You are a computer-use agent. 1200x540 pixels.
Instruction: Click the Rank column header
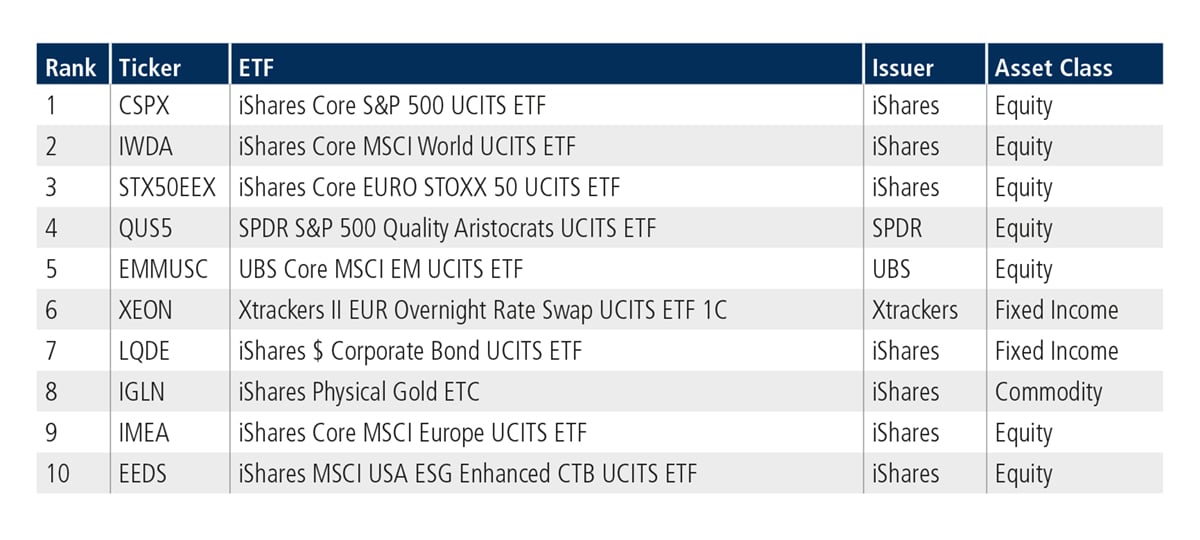(71, 68)
